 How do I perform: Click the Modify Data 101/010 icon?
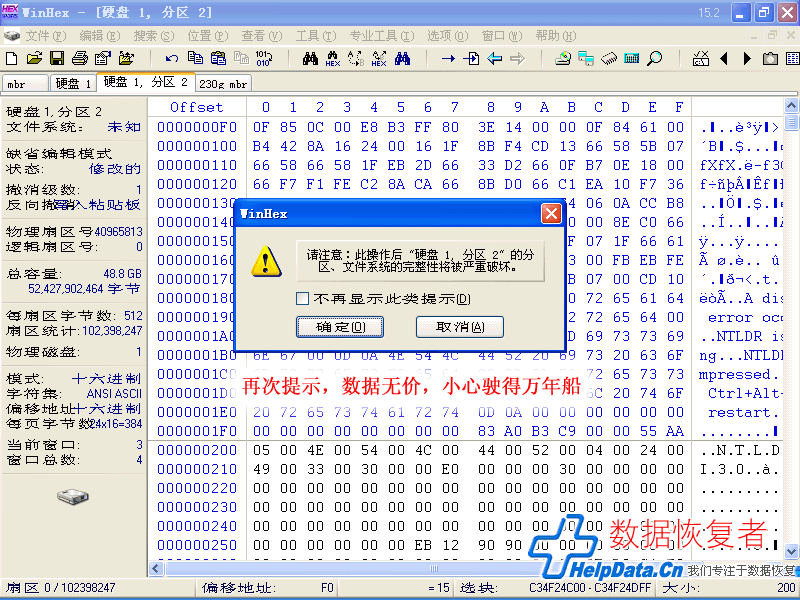coord(264,58)
